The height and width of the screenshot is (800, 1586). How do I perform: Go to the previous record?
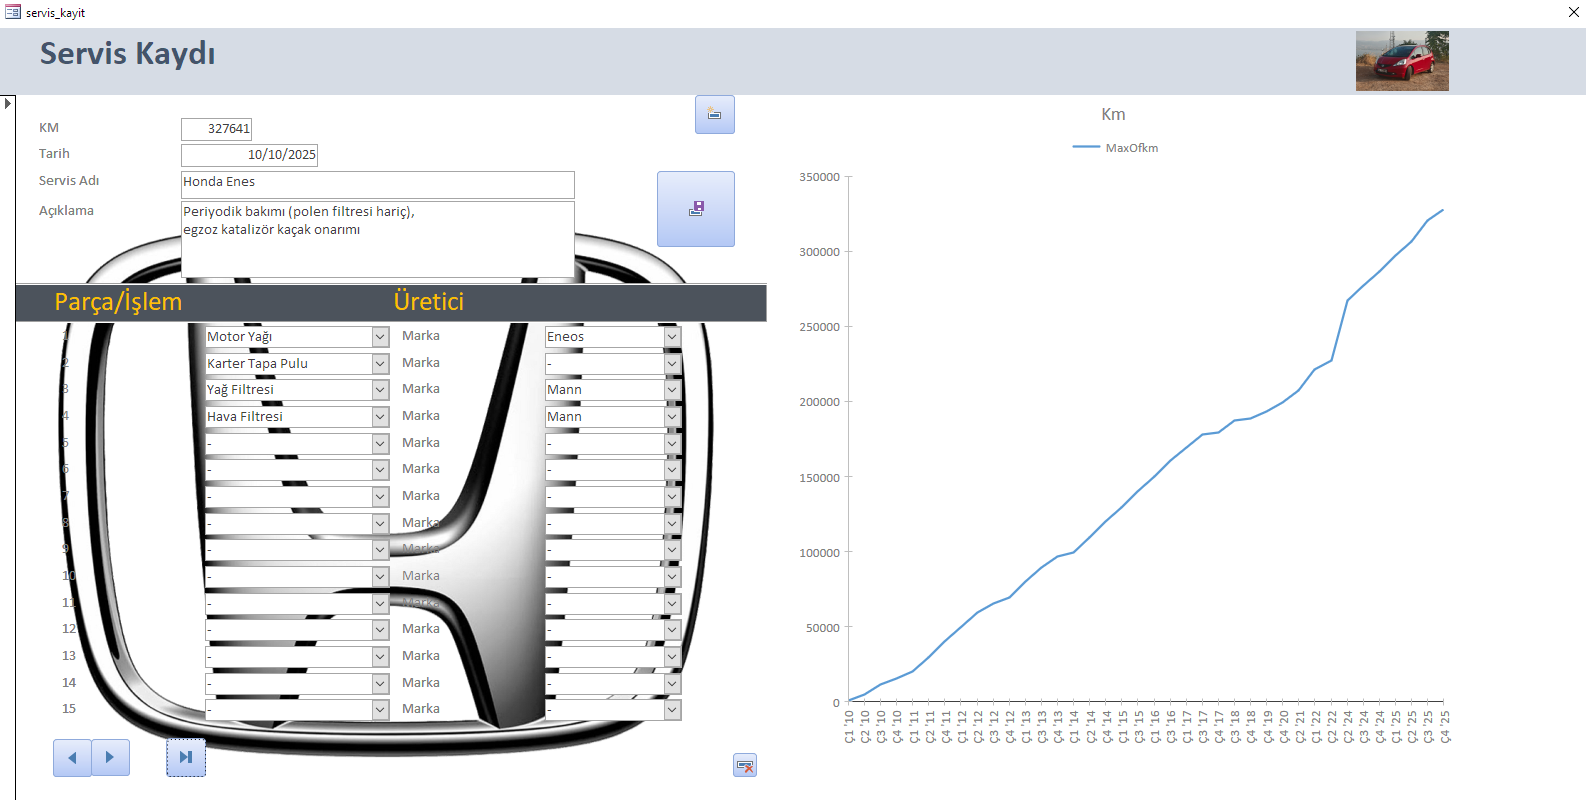72,758
